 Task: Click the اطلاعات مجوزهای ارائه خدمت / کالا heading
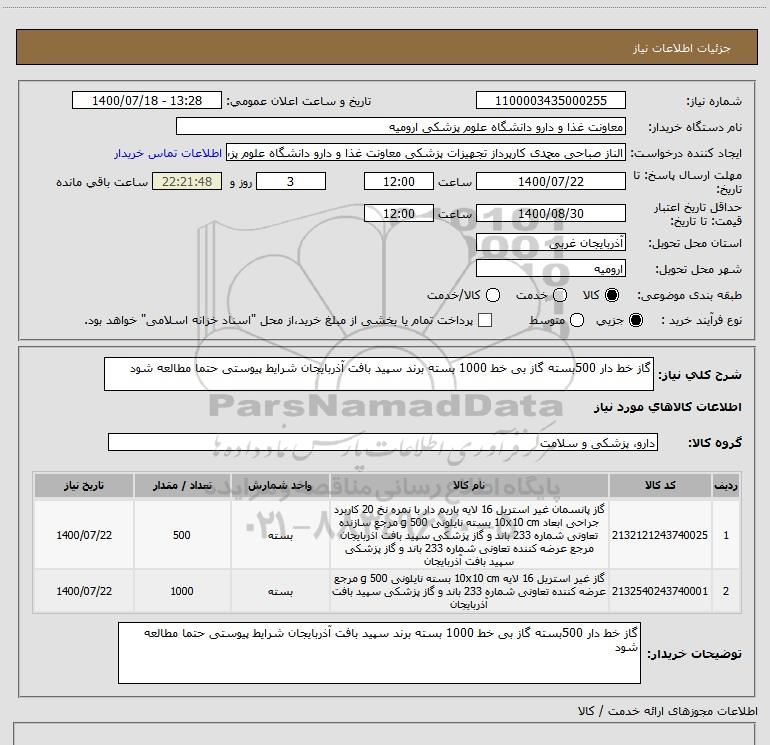[x=668, y=711]
